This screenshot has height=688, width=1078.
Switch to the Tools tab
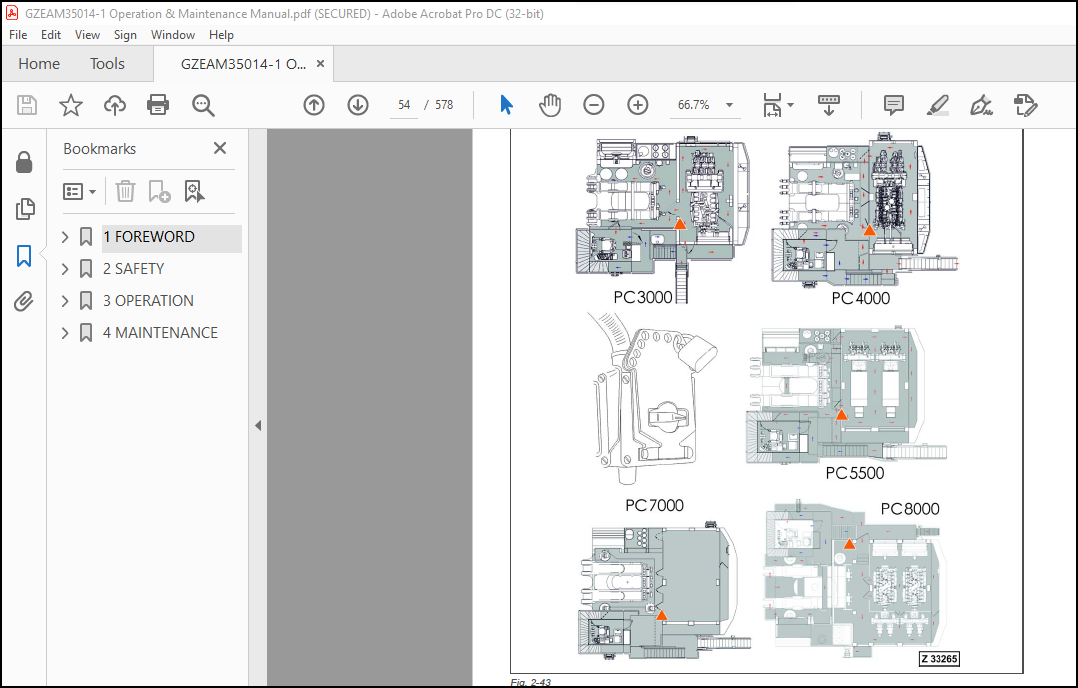click(107, 64)
